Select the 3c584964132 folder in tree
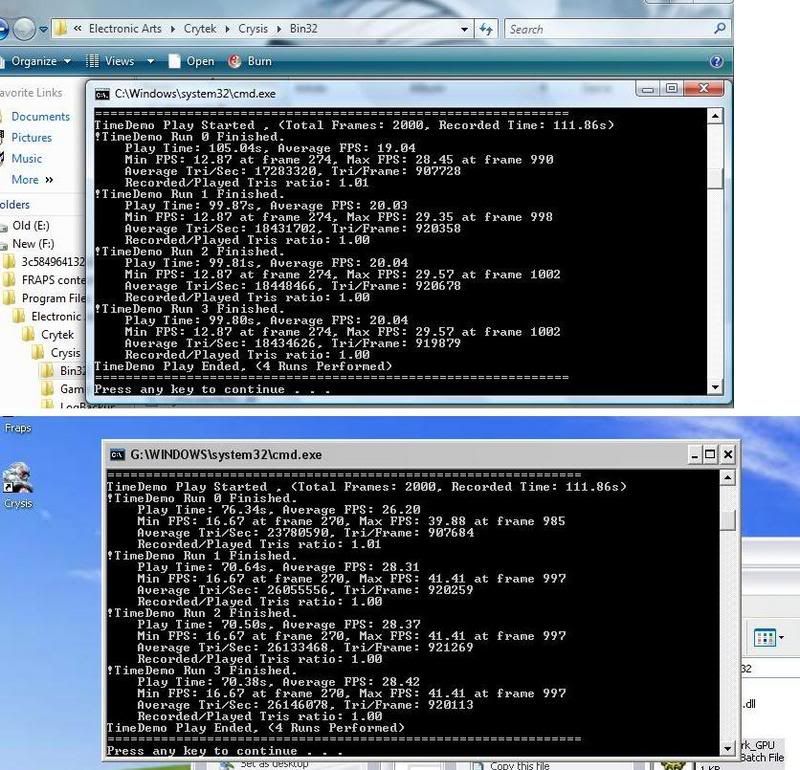800x770 pixels. coord(53,262)
